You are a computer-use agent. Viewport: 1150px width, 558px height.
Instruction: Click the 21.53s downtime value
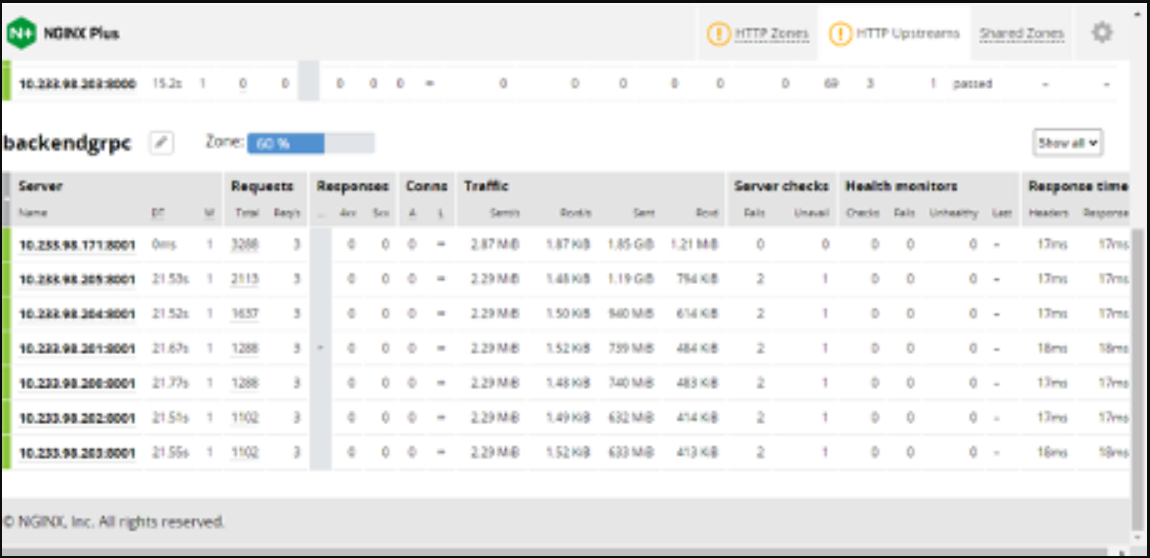click(169, 279)
